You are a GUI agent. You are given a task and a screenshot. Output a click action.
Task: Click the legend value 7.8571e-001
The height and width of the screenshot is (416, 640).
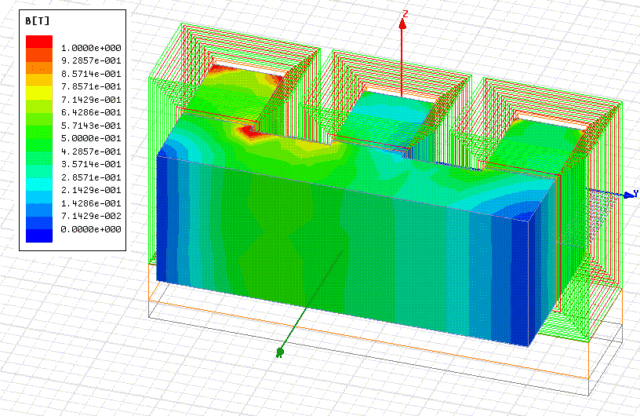[91, 87]
